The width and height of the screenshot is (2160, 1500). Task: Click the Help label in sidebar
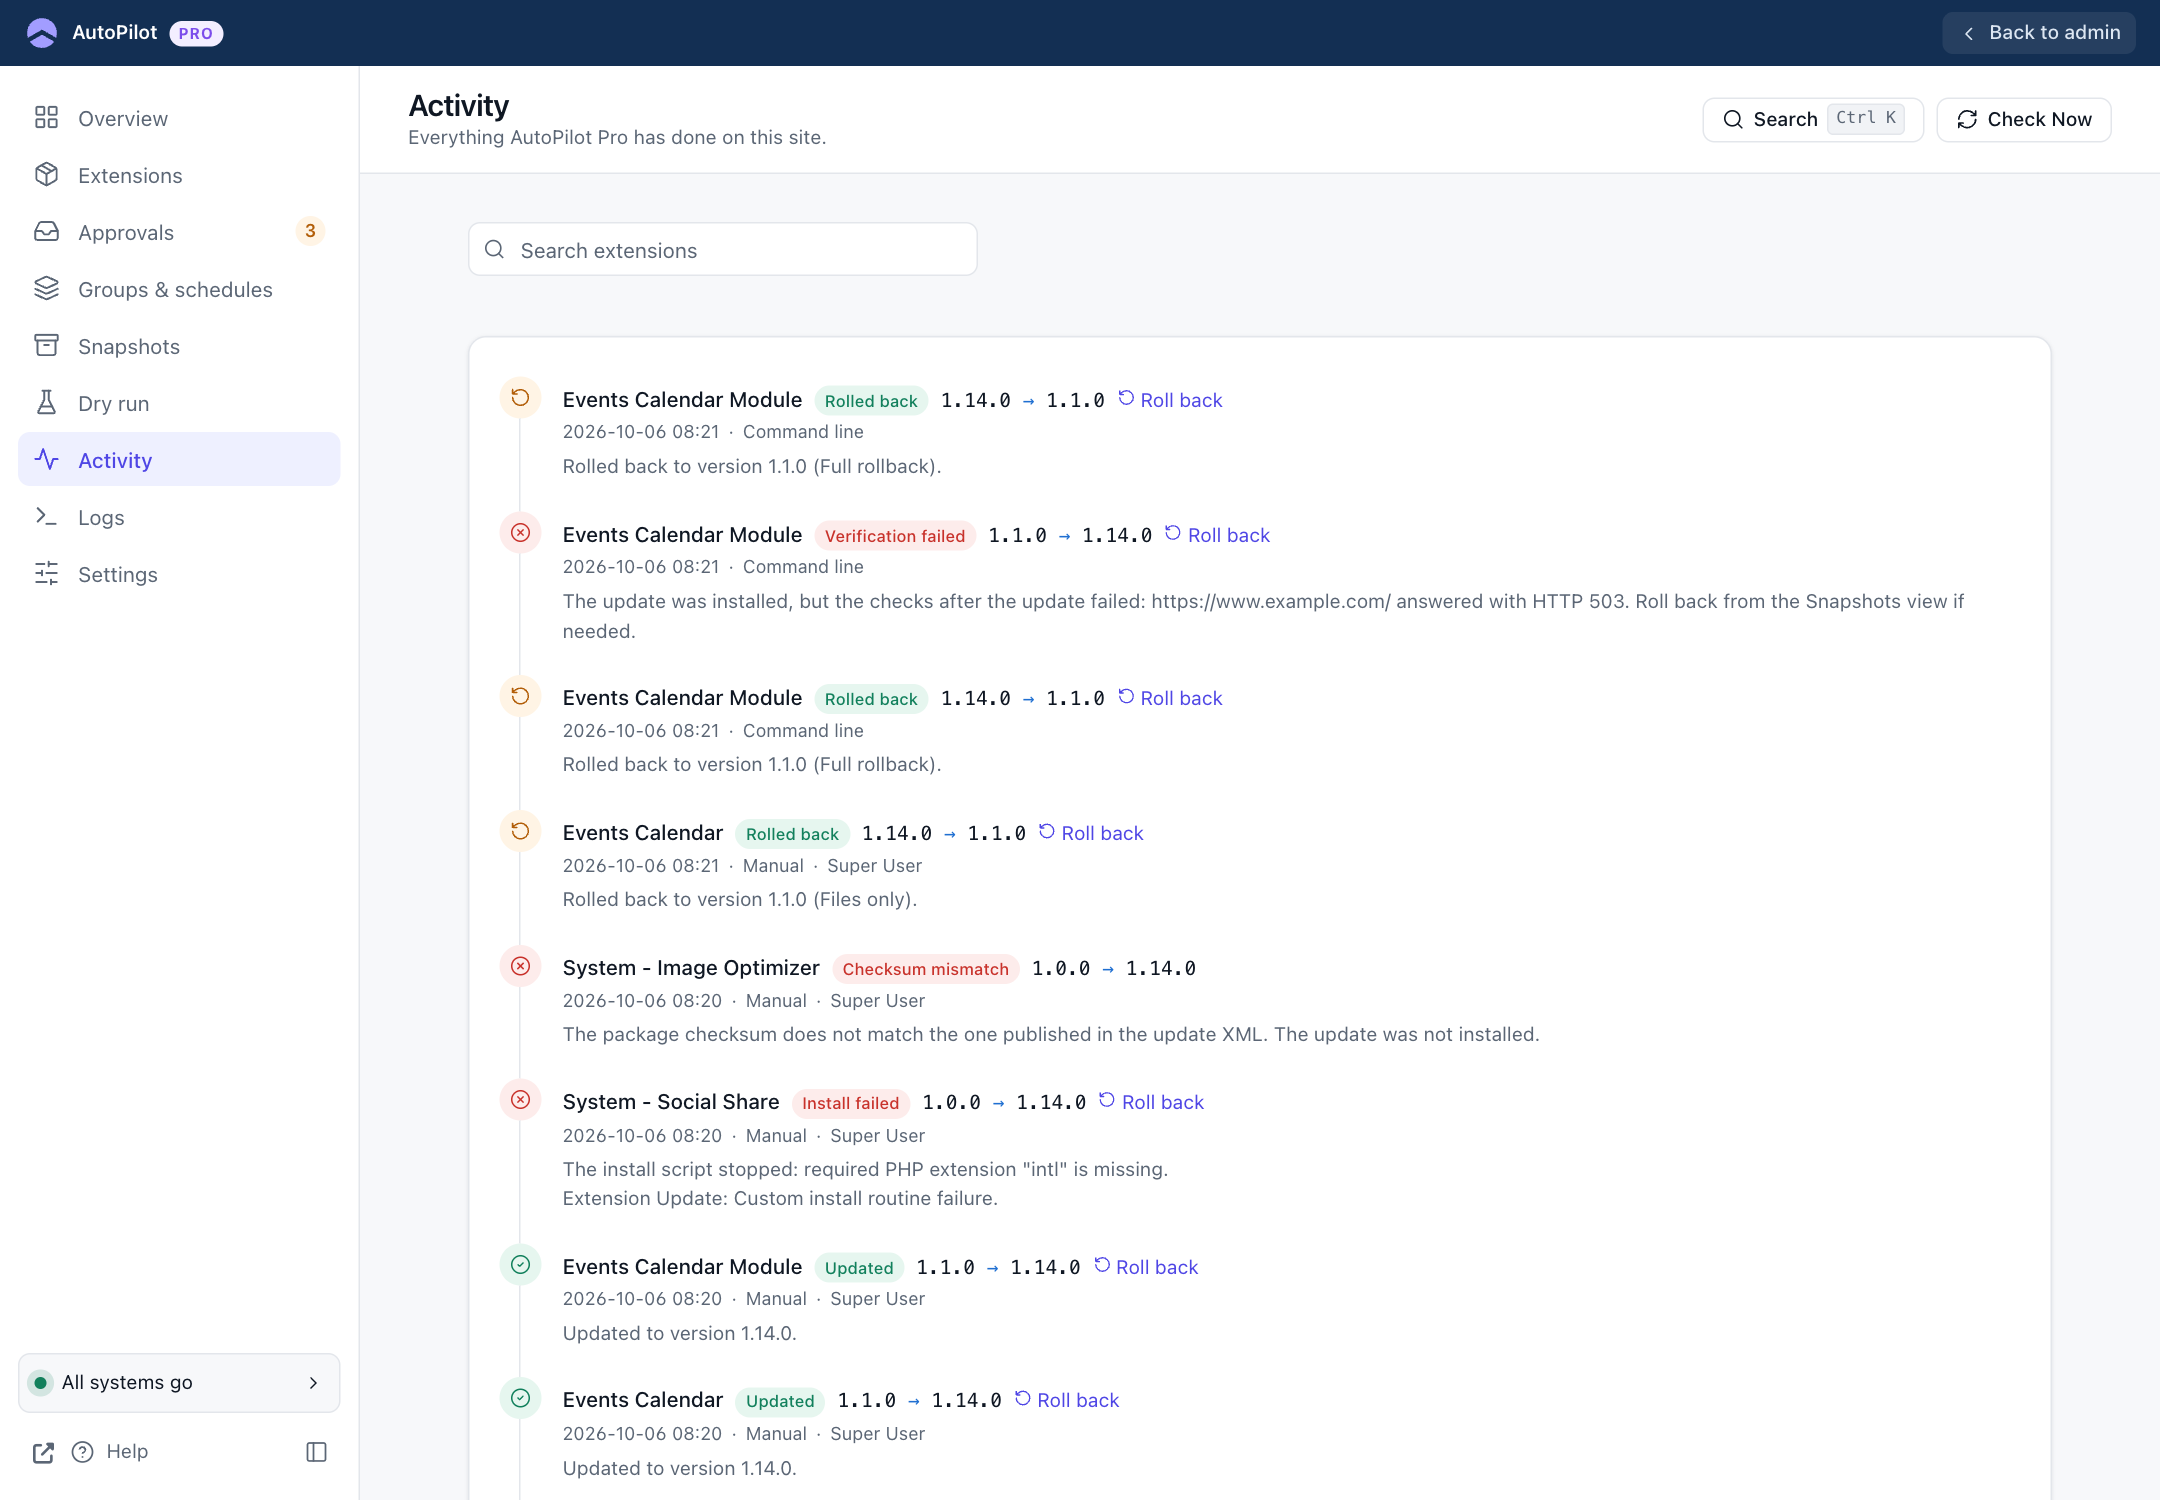point(127,1451)
